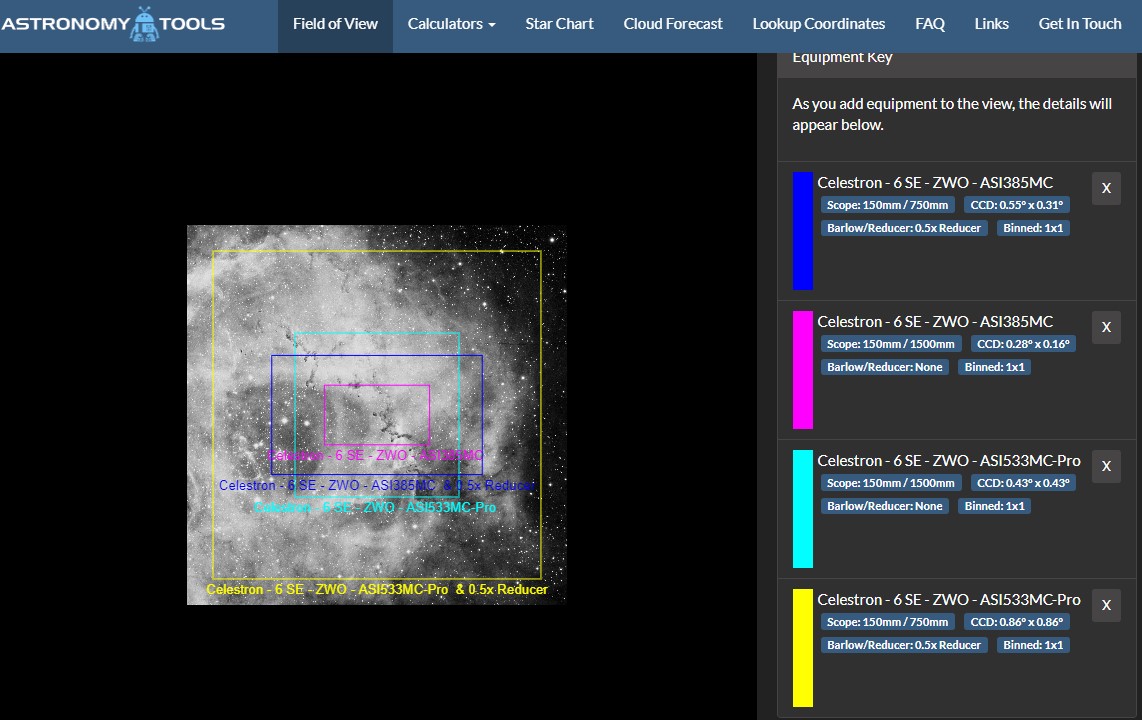Click the 'Scope: 150mm / 1500mm' badge in the magenta entry
1142x720 pixels.
tap(891, 344)
